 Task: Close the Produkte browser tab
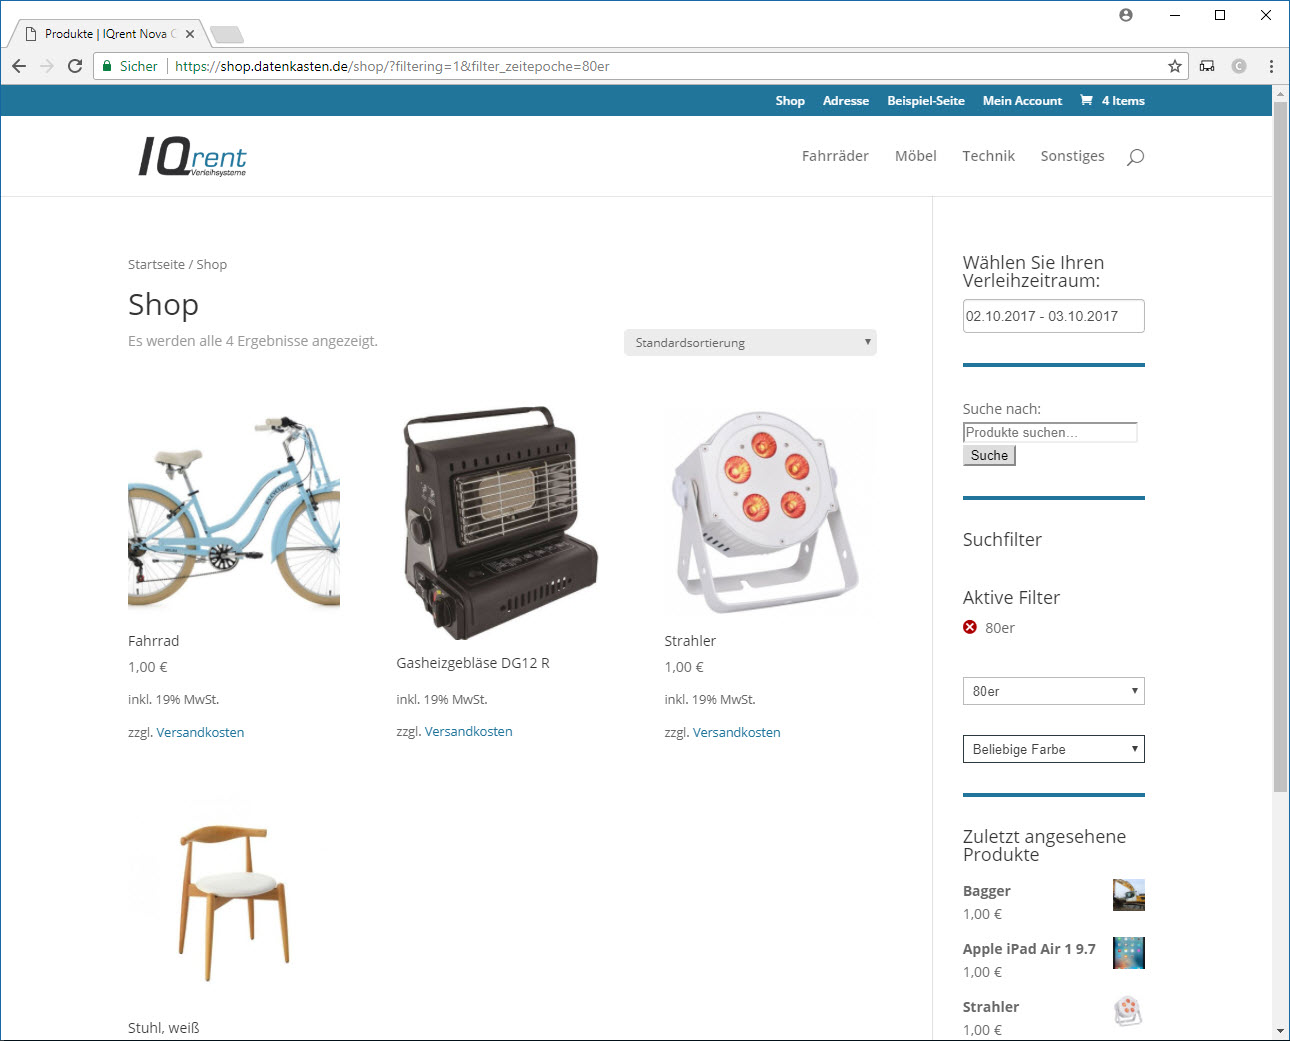(190, 34)
